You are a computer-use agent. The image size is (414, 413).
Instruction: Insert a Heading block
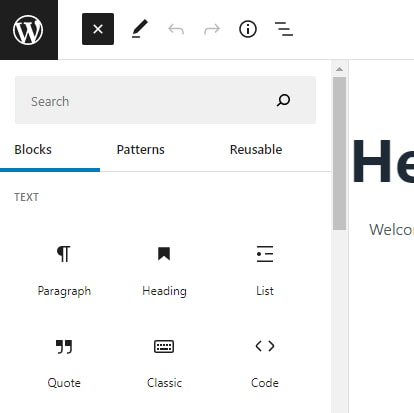(x=164, y=271)
